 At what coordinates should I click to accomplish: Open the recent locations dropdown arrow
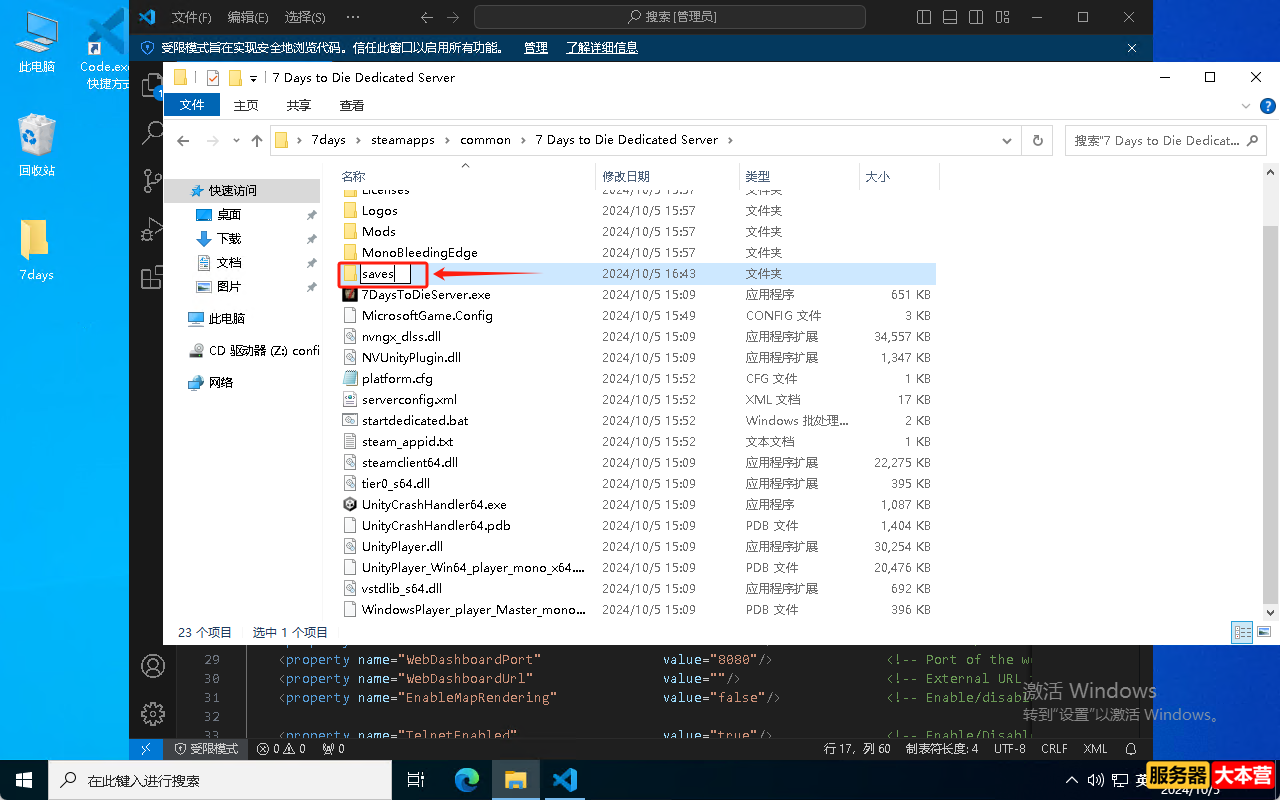coord(236,141)
